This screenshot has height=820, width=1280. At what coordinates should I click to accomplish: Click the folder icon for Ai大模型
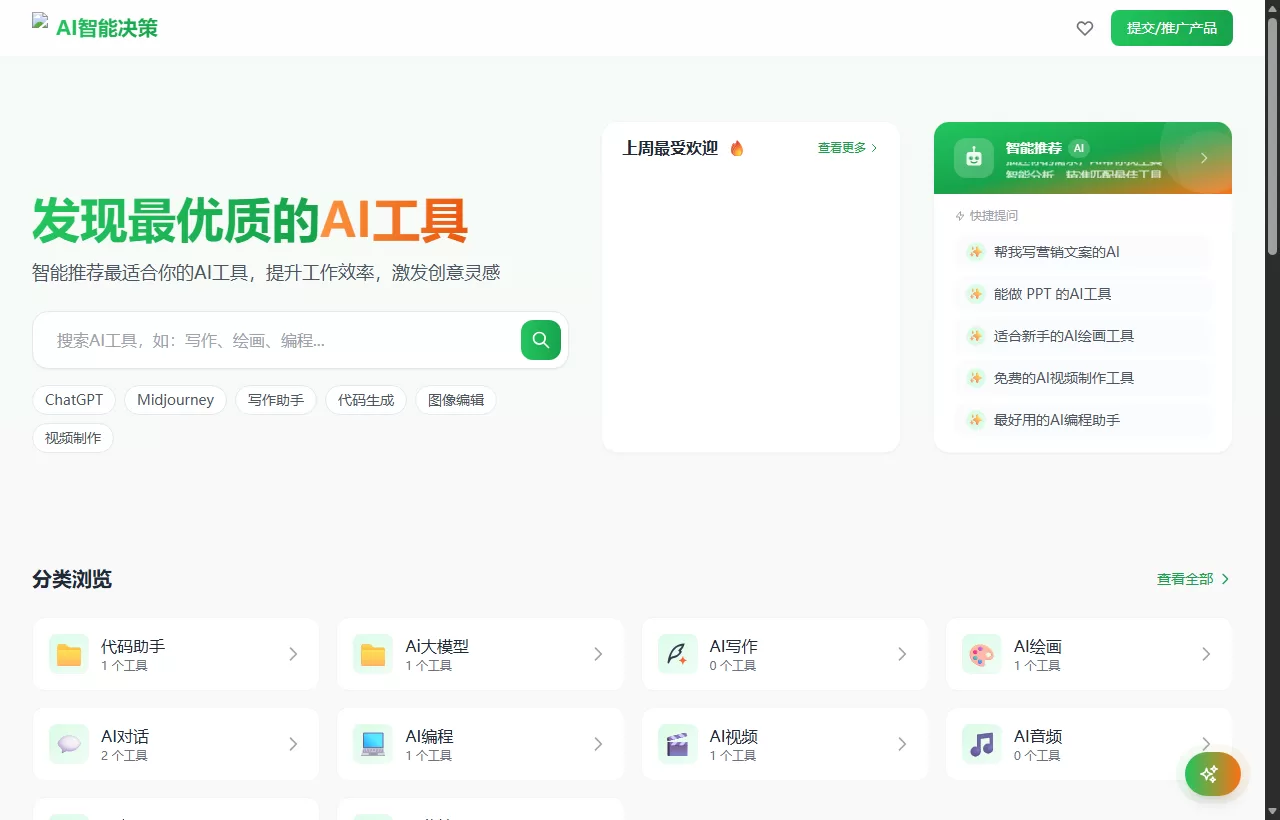coord(373,654)
